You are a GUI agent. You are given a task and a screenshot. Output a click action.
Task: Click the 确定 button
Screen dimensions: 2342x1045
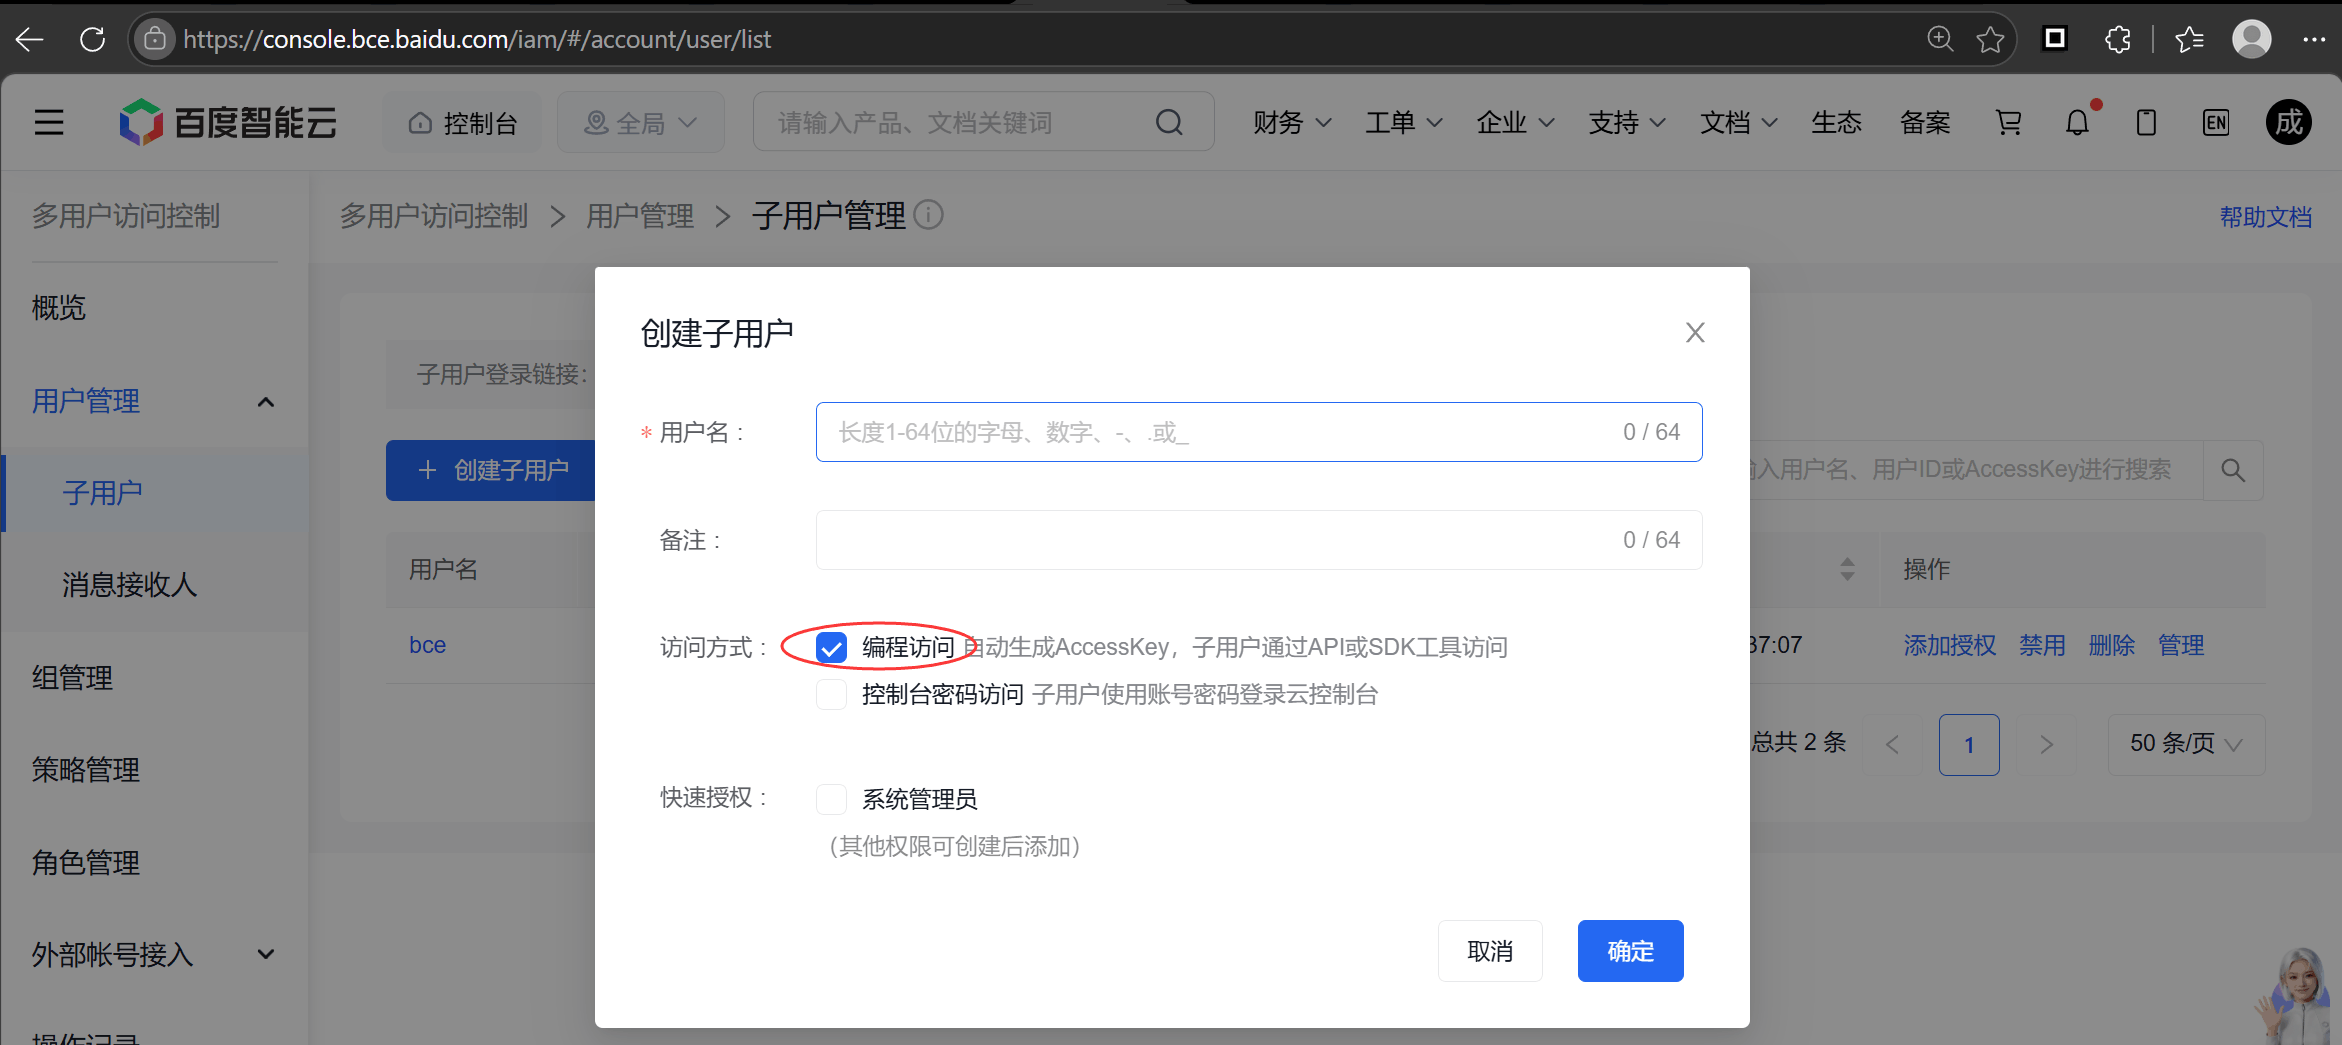pyautogui.click(x=1630, y=951)
